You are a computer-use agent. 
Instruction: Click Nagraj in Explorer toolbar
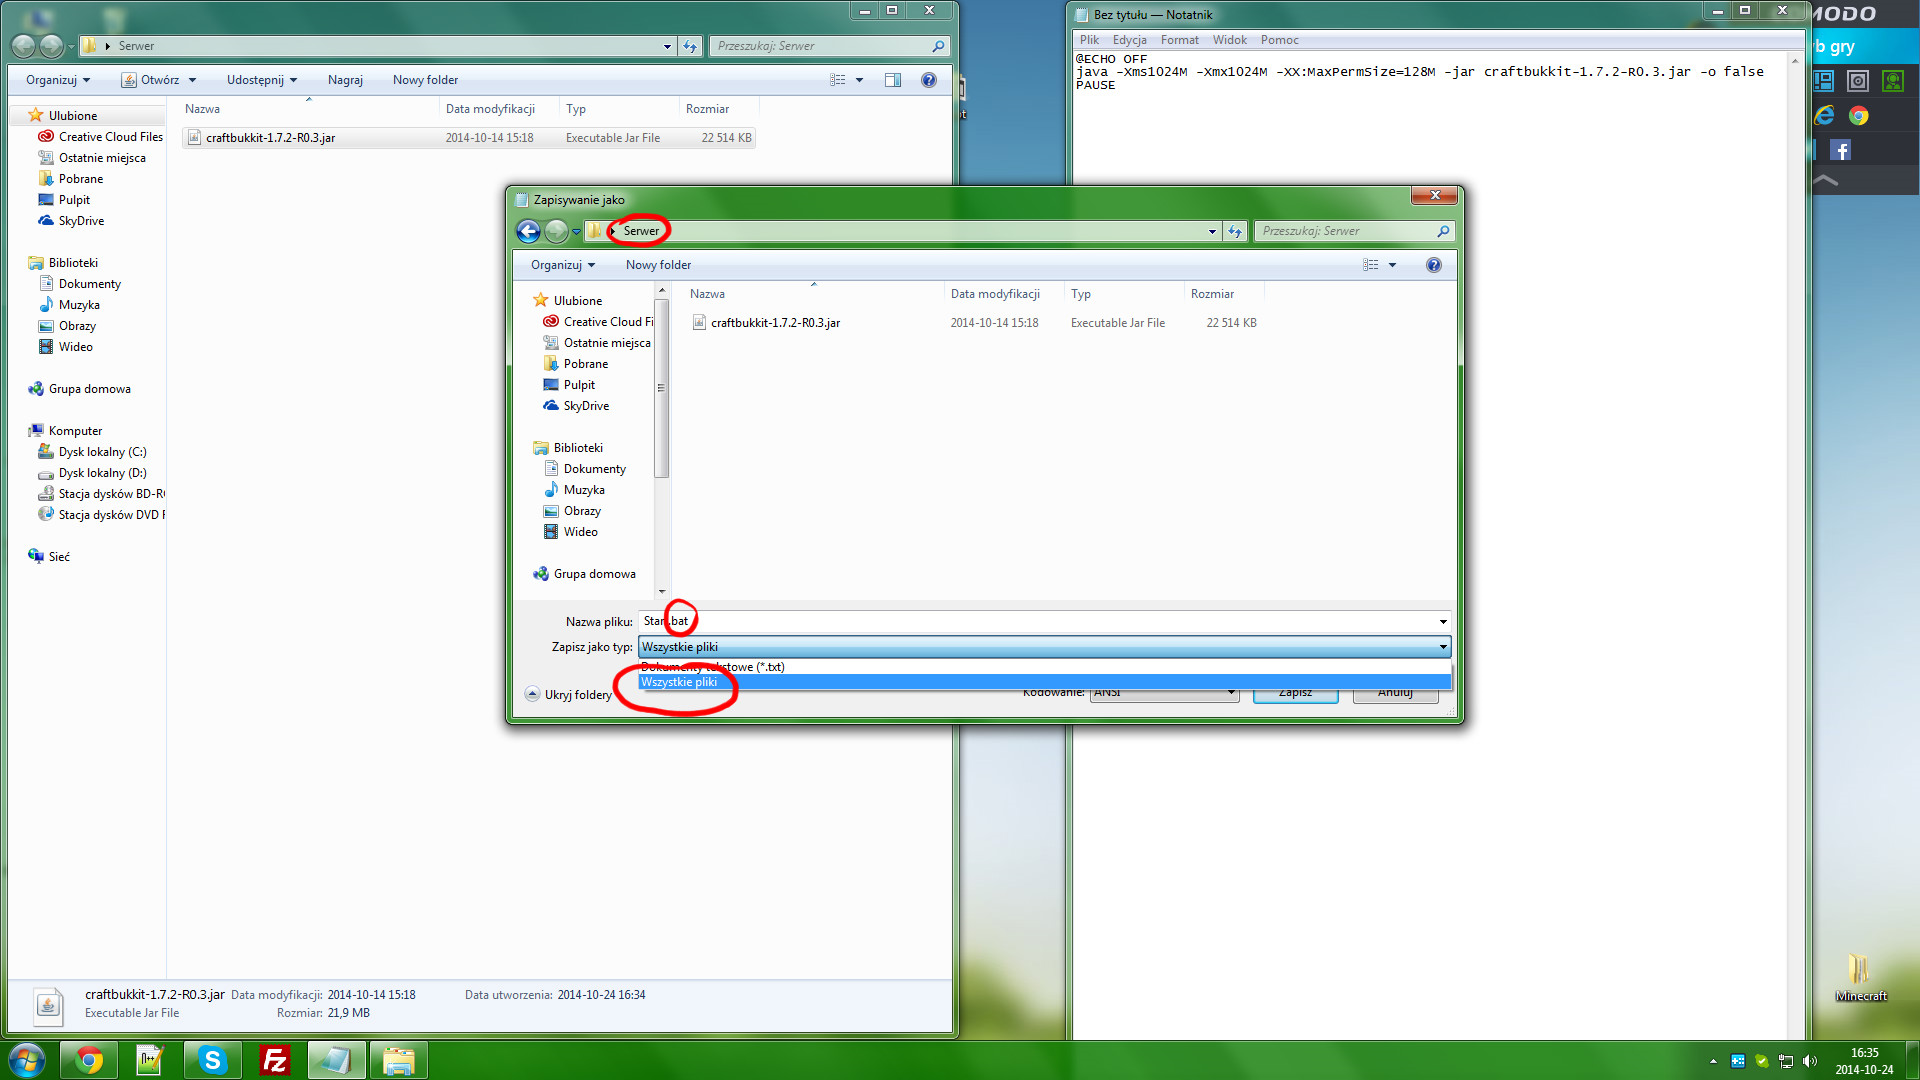[345, 80]
